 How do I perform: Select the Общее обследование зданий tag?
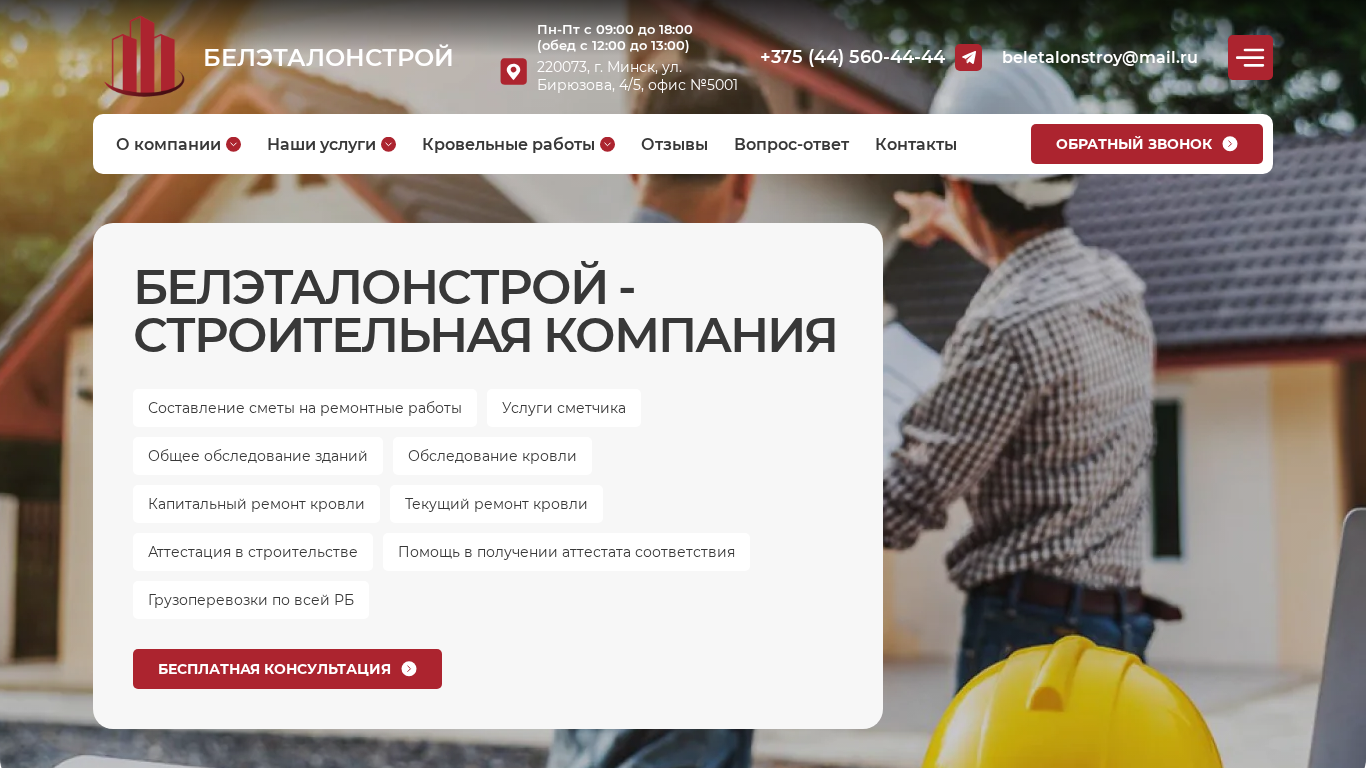tap(258, 456)
